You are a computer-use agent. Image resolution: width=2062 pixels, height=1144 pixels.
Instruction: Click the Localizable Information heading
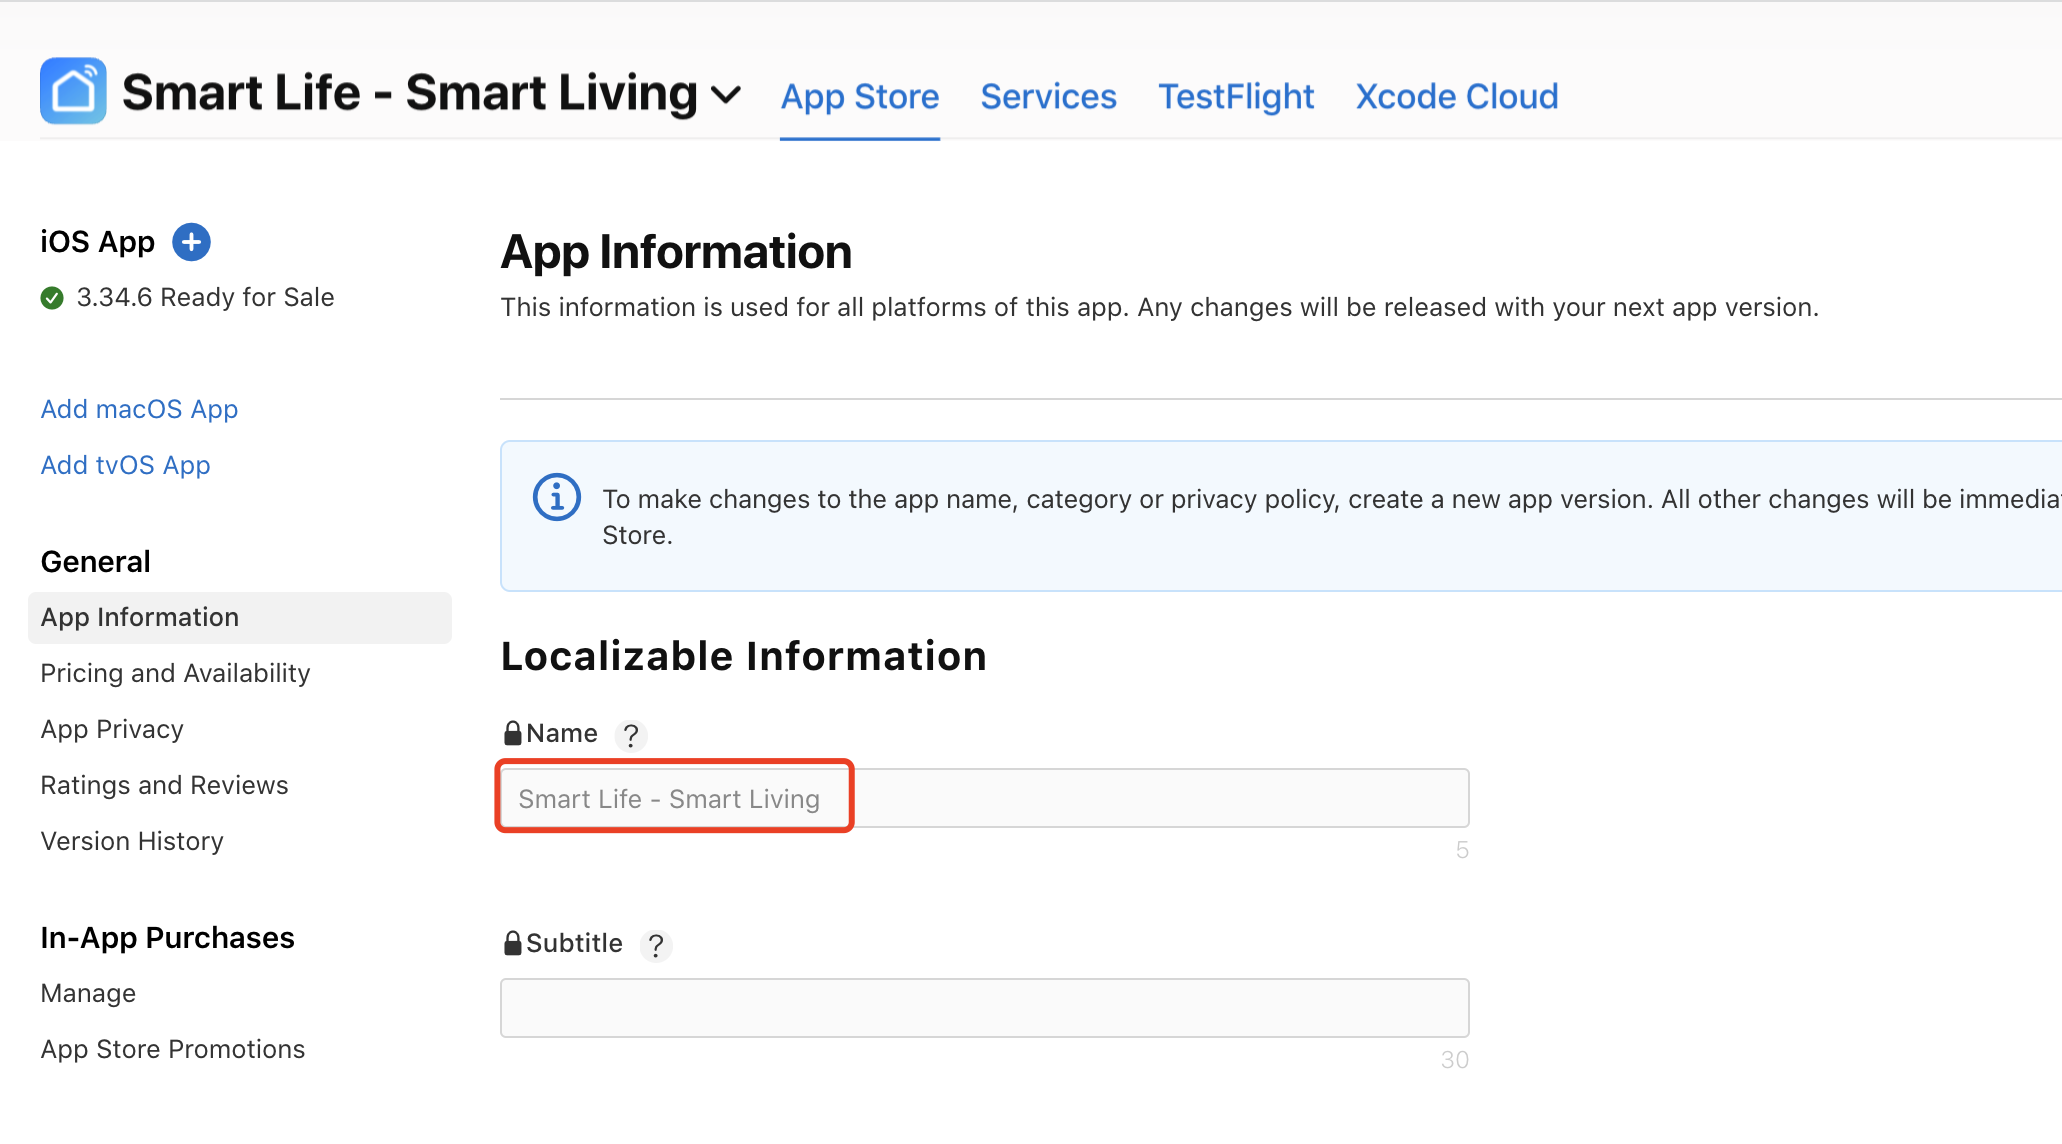744,656
